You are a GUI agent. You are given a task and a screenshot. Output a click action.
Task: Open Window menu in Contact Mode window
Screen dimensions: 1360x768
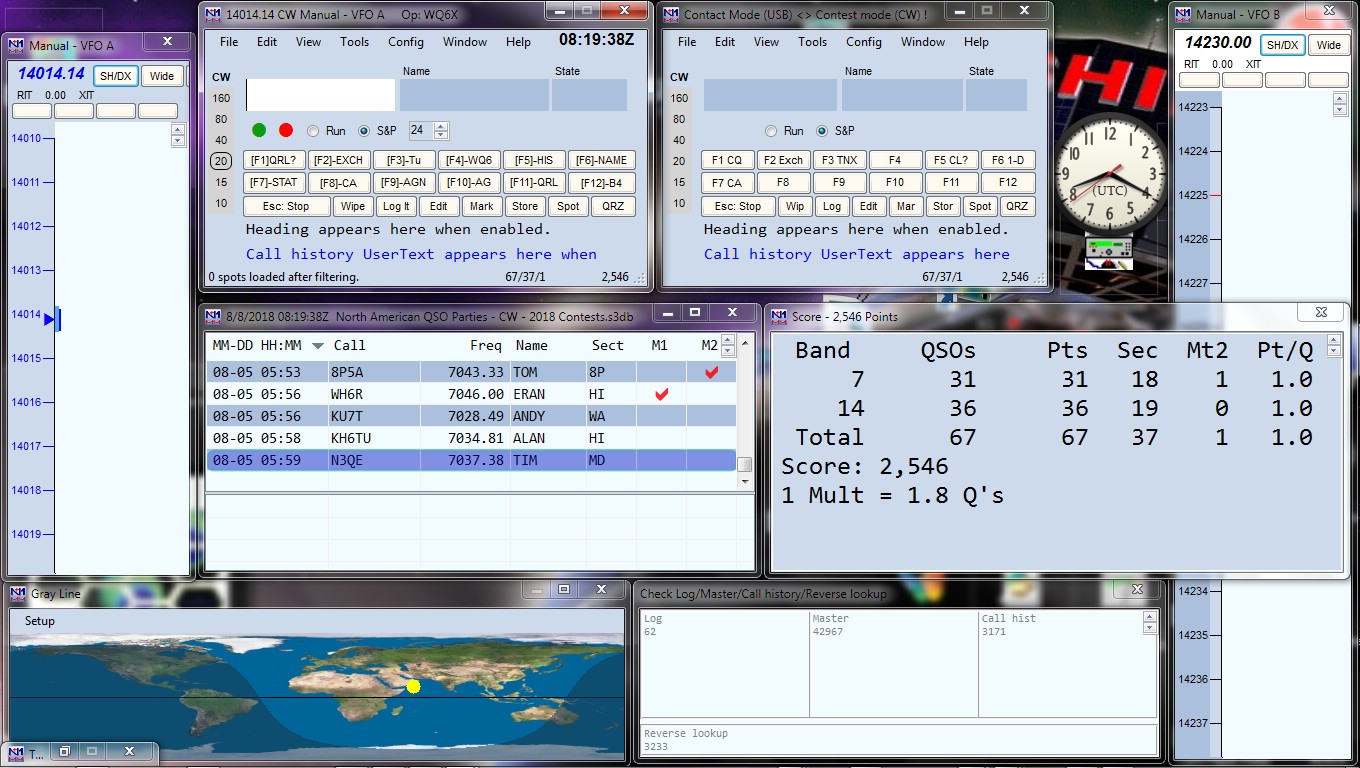(922, 42)
